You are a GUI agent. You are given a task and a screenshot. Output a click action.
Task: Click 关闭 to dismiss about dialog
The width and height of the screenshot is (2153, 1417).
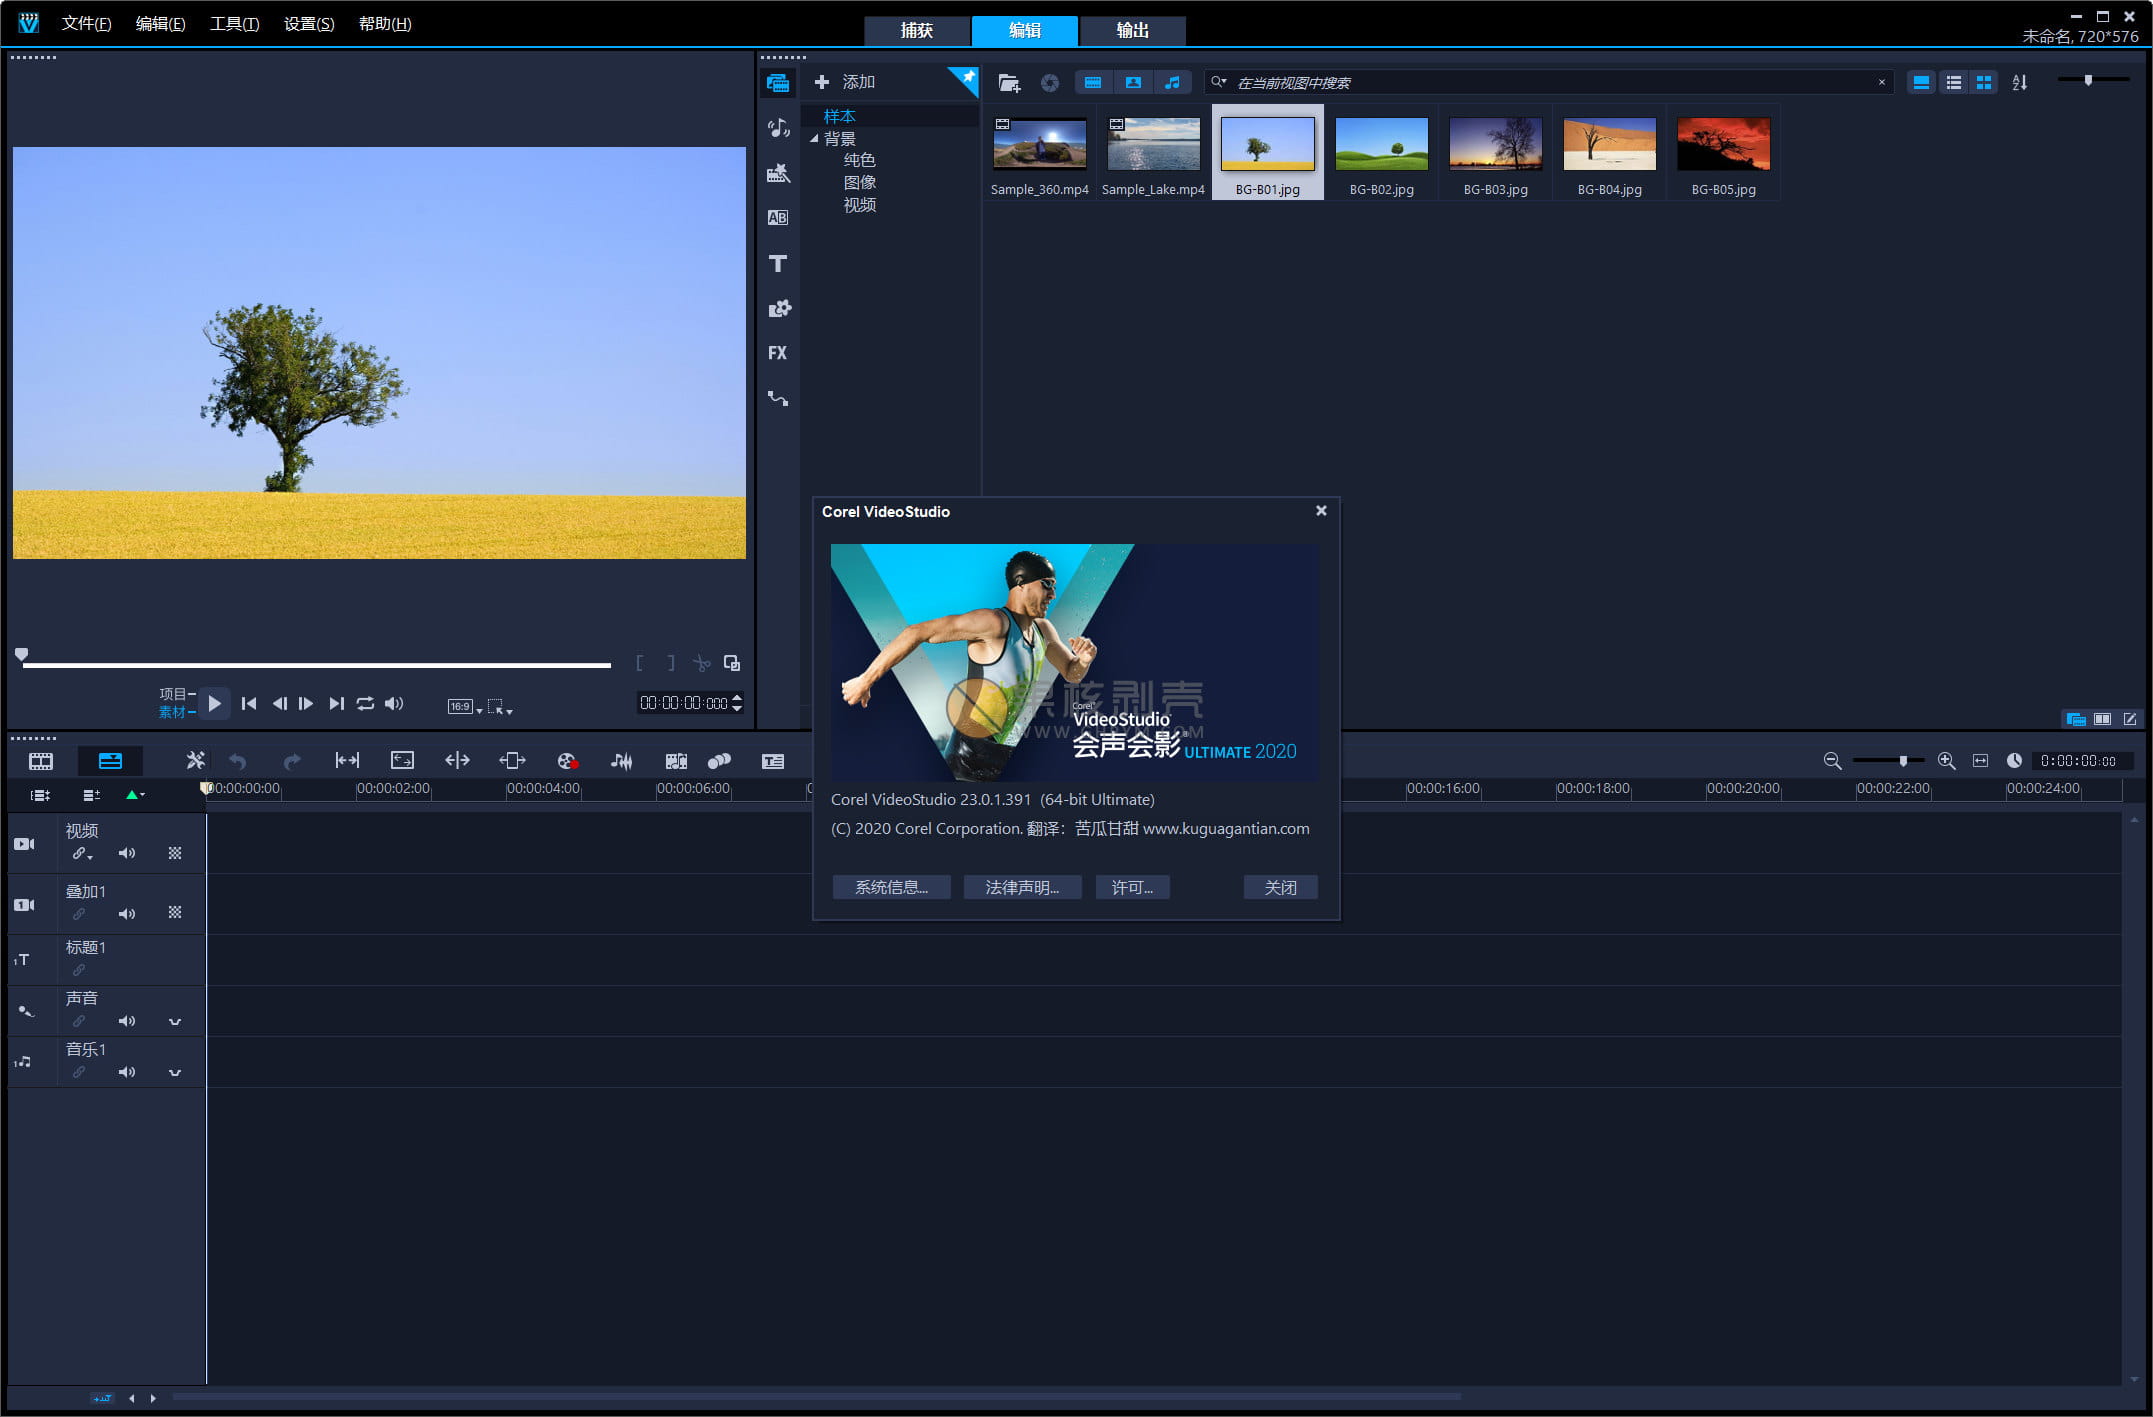1280,887
